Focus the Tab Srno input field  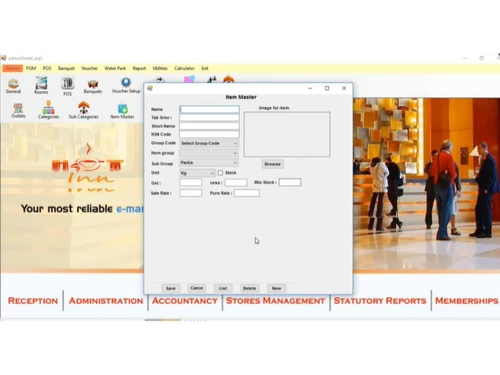click(x=209, y=117)
